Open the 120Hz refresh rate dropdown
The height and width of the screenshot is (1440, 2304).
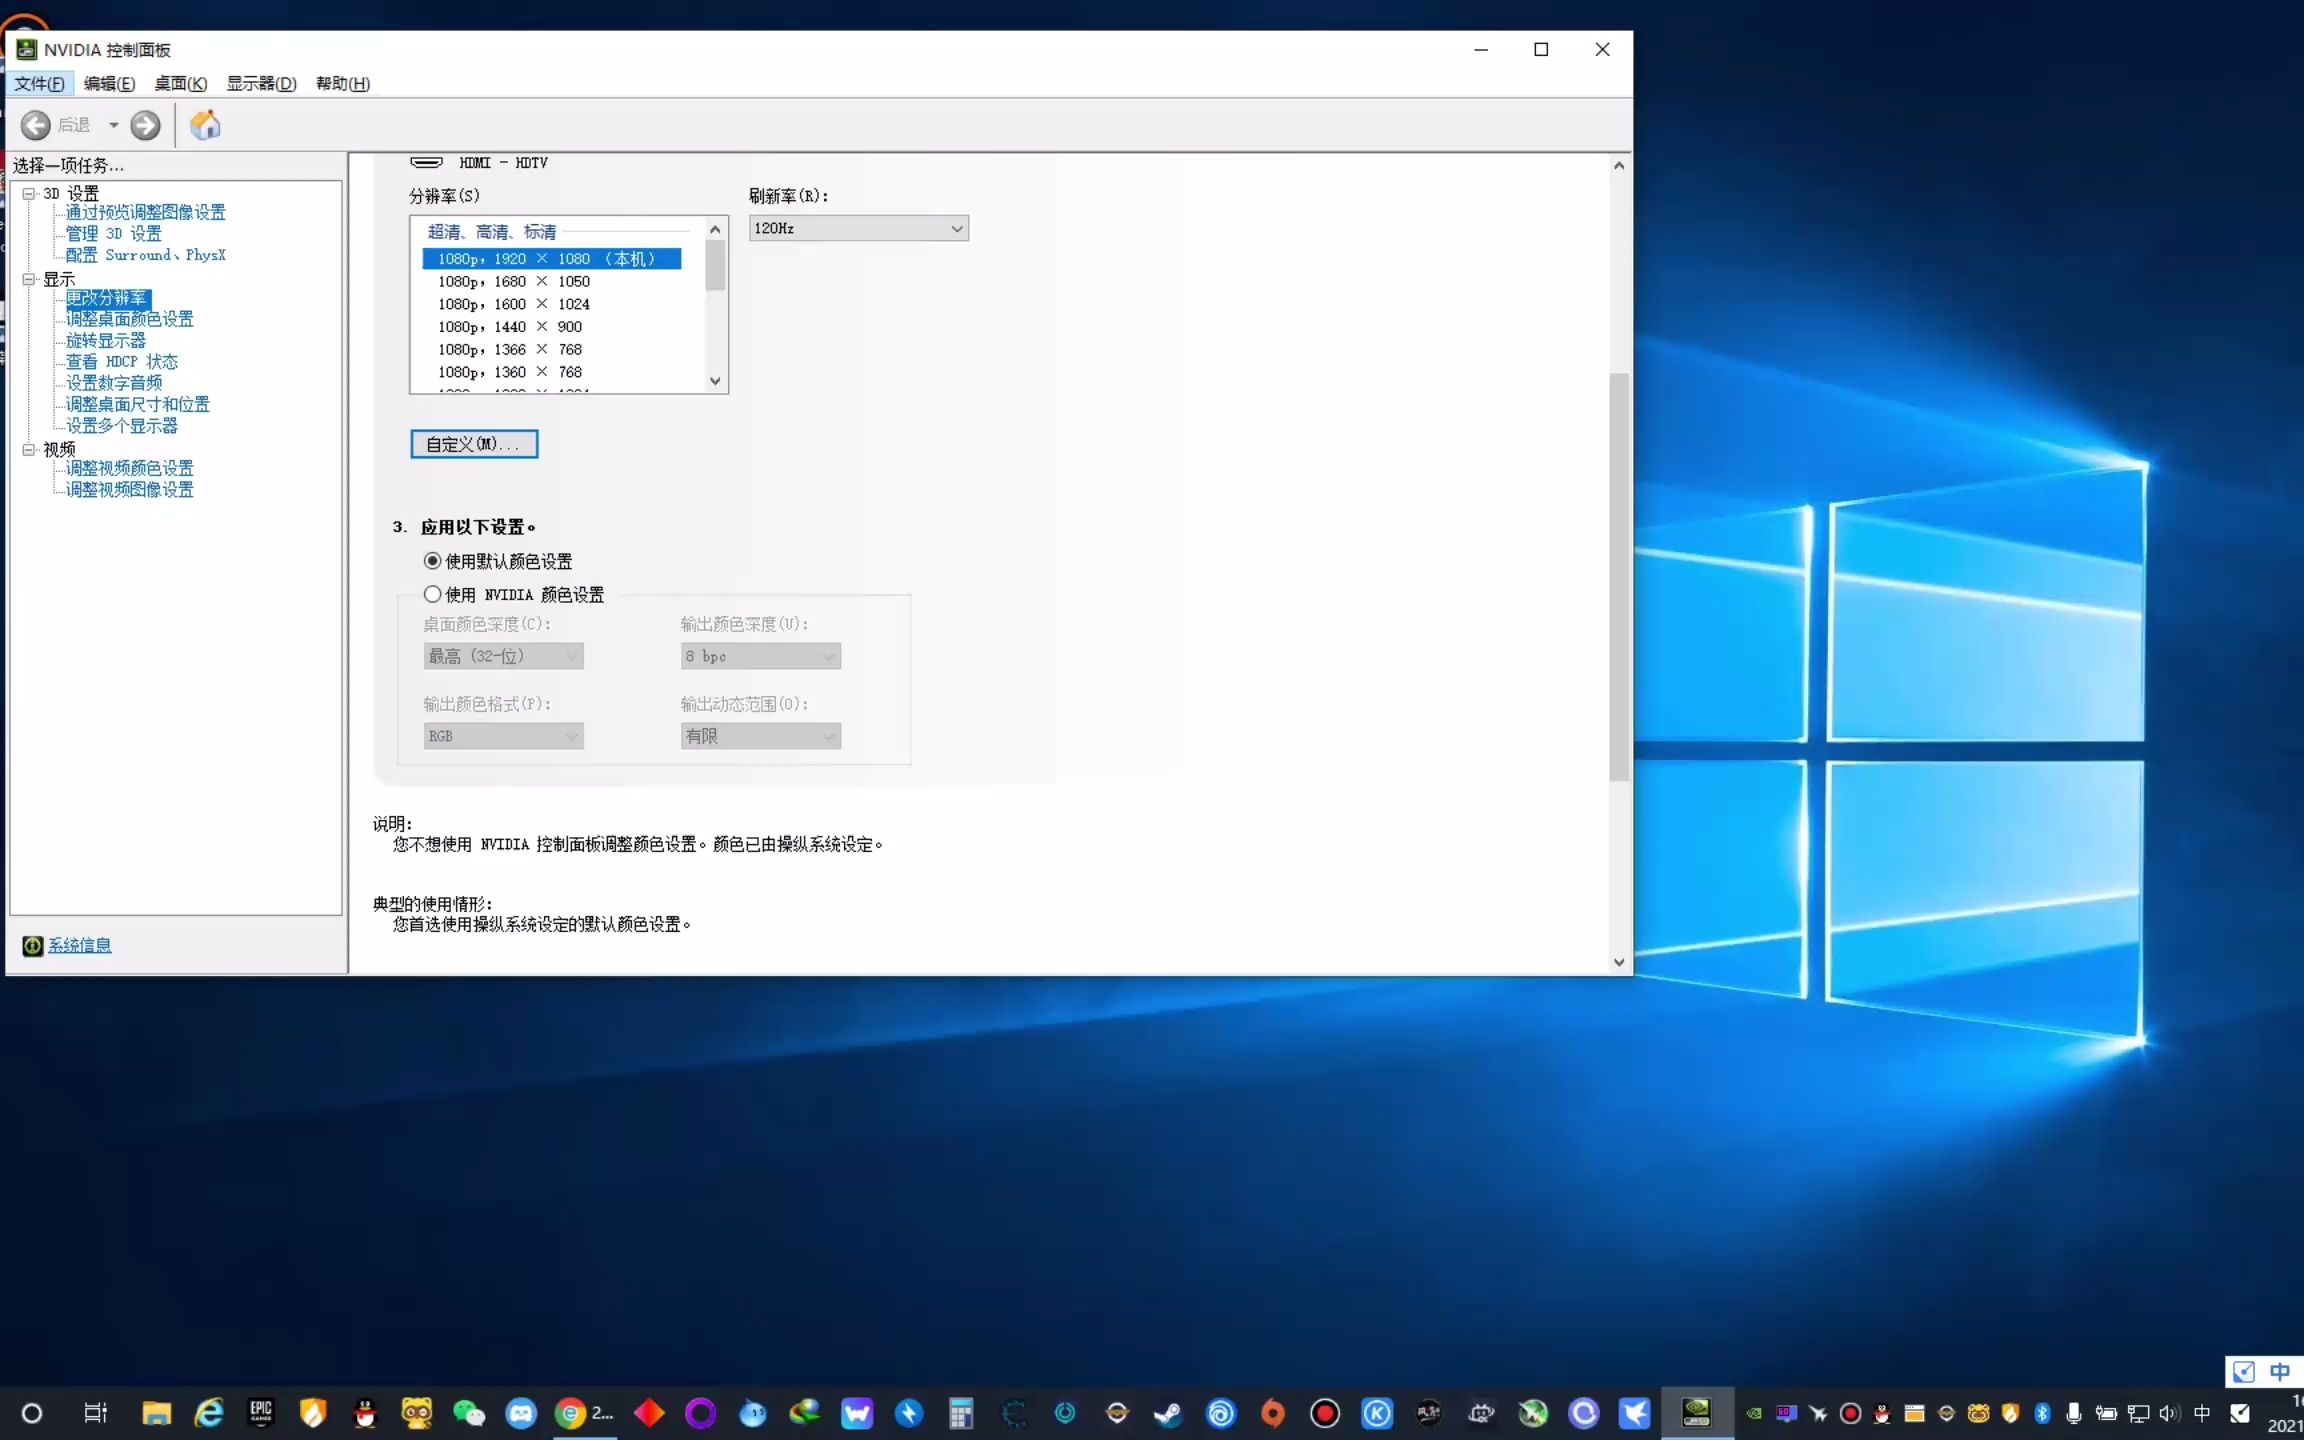(x=858, y=229)
